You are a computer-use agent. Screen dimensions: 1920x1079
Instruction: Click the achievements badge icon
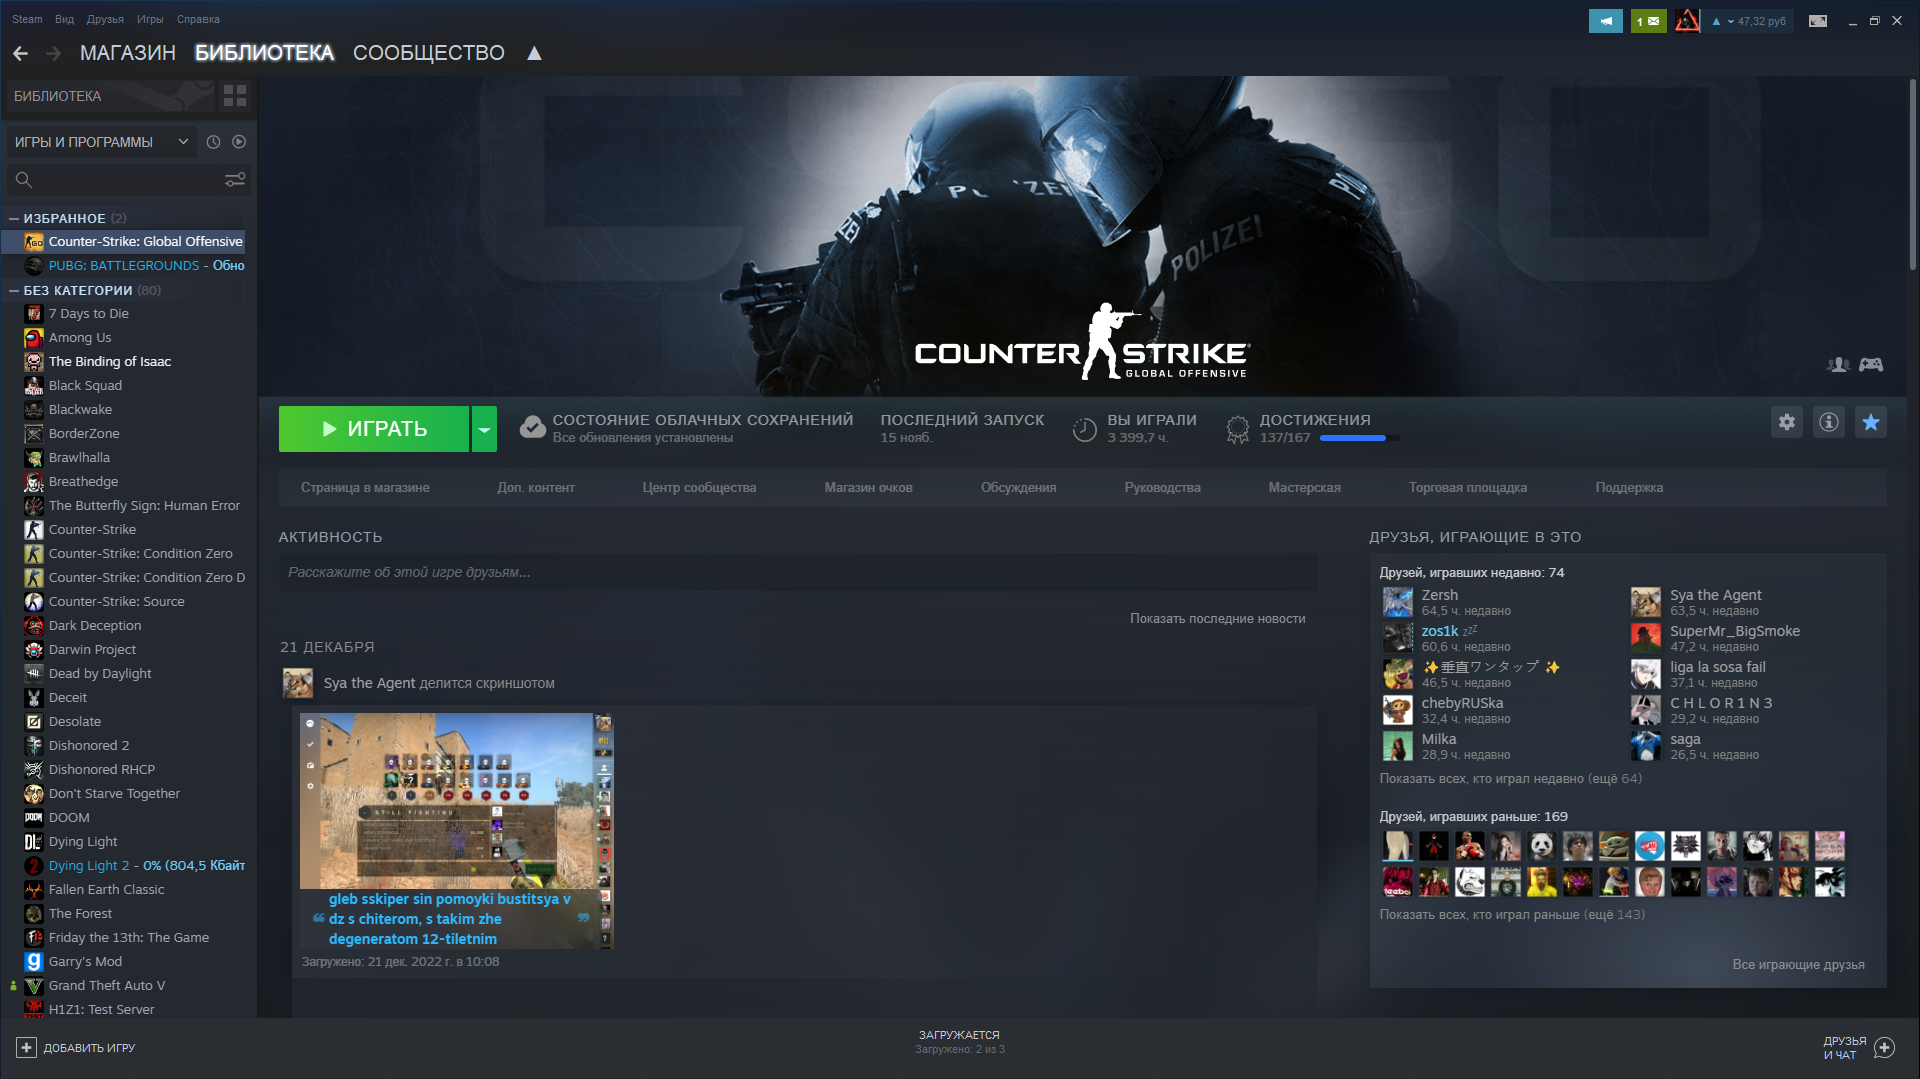click(x=1238, y=429)
